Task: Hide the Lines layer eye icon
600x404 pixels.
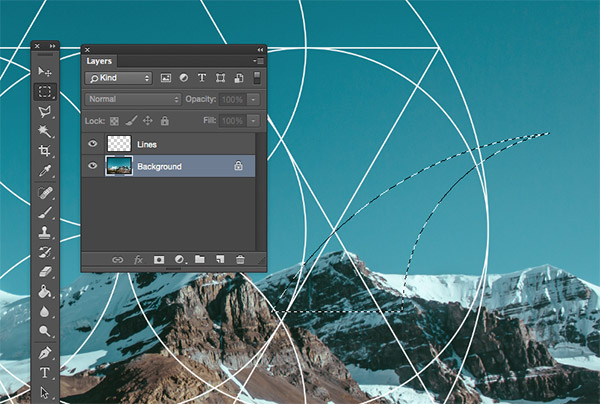Action: point(92,144)
